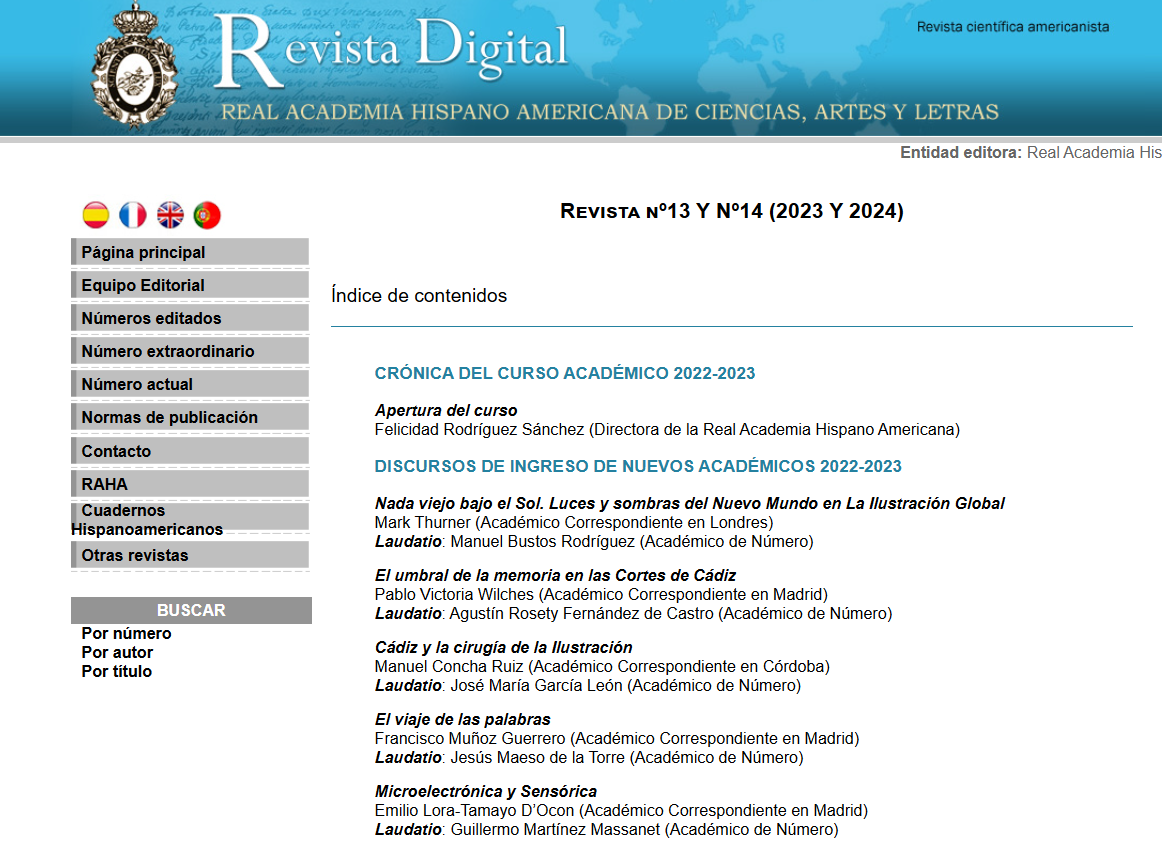The height and width of the screenshot is (846, 1162).
Task: Search by issue via Por número
Action: click(x=126, y=633)
